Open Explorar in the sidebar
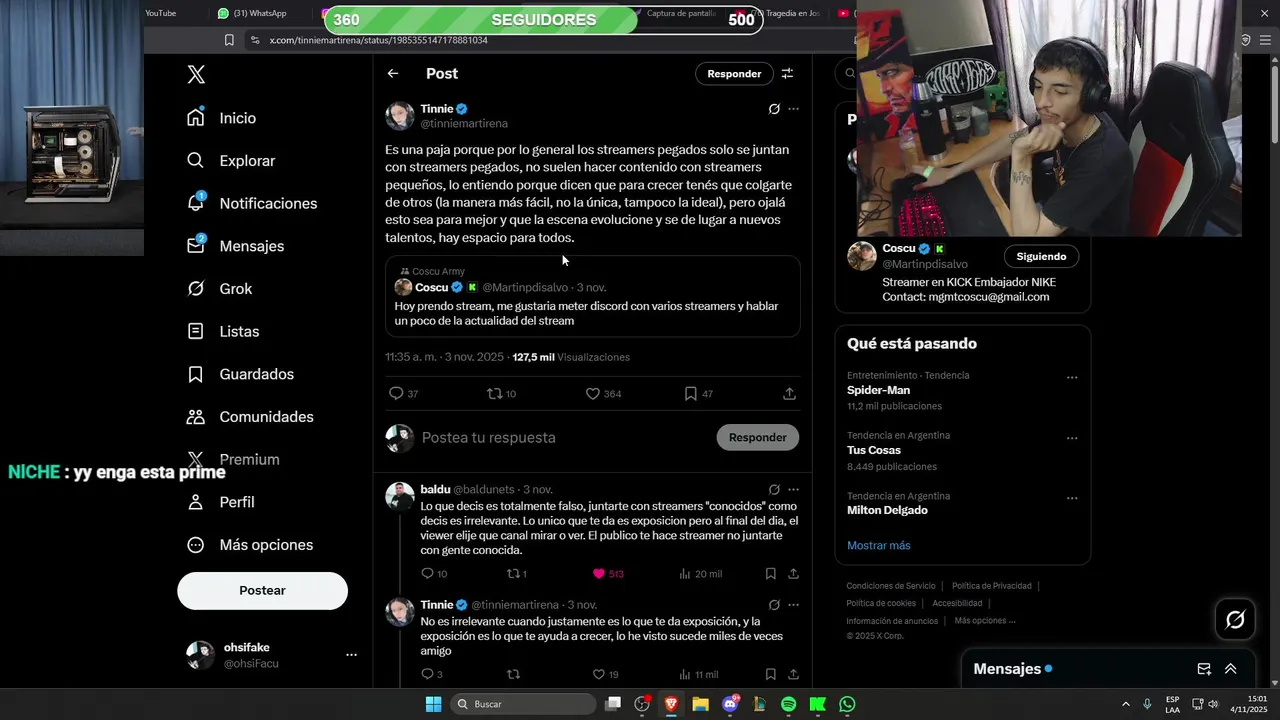This screenshot has height=720, width=1280. 230,161
